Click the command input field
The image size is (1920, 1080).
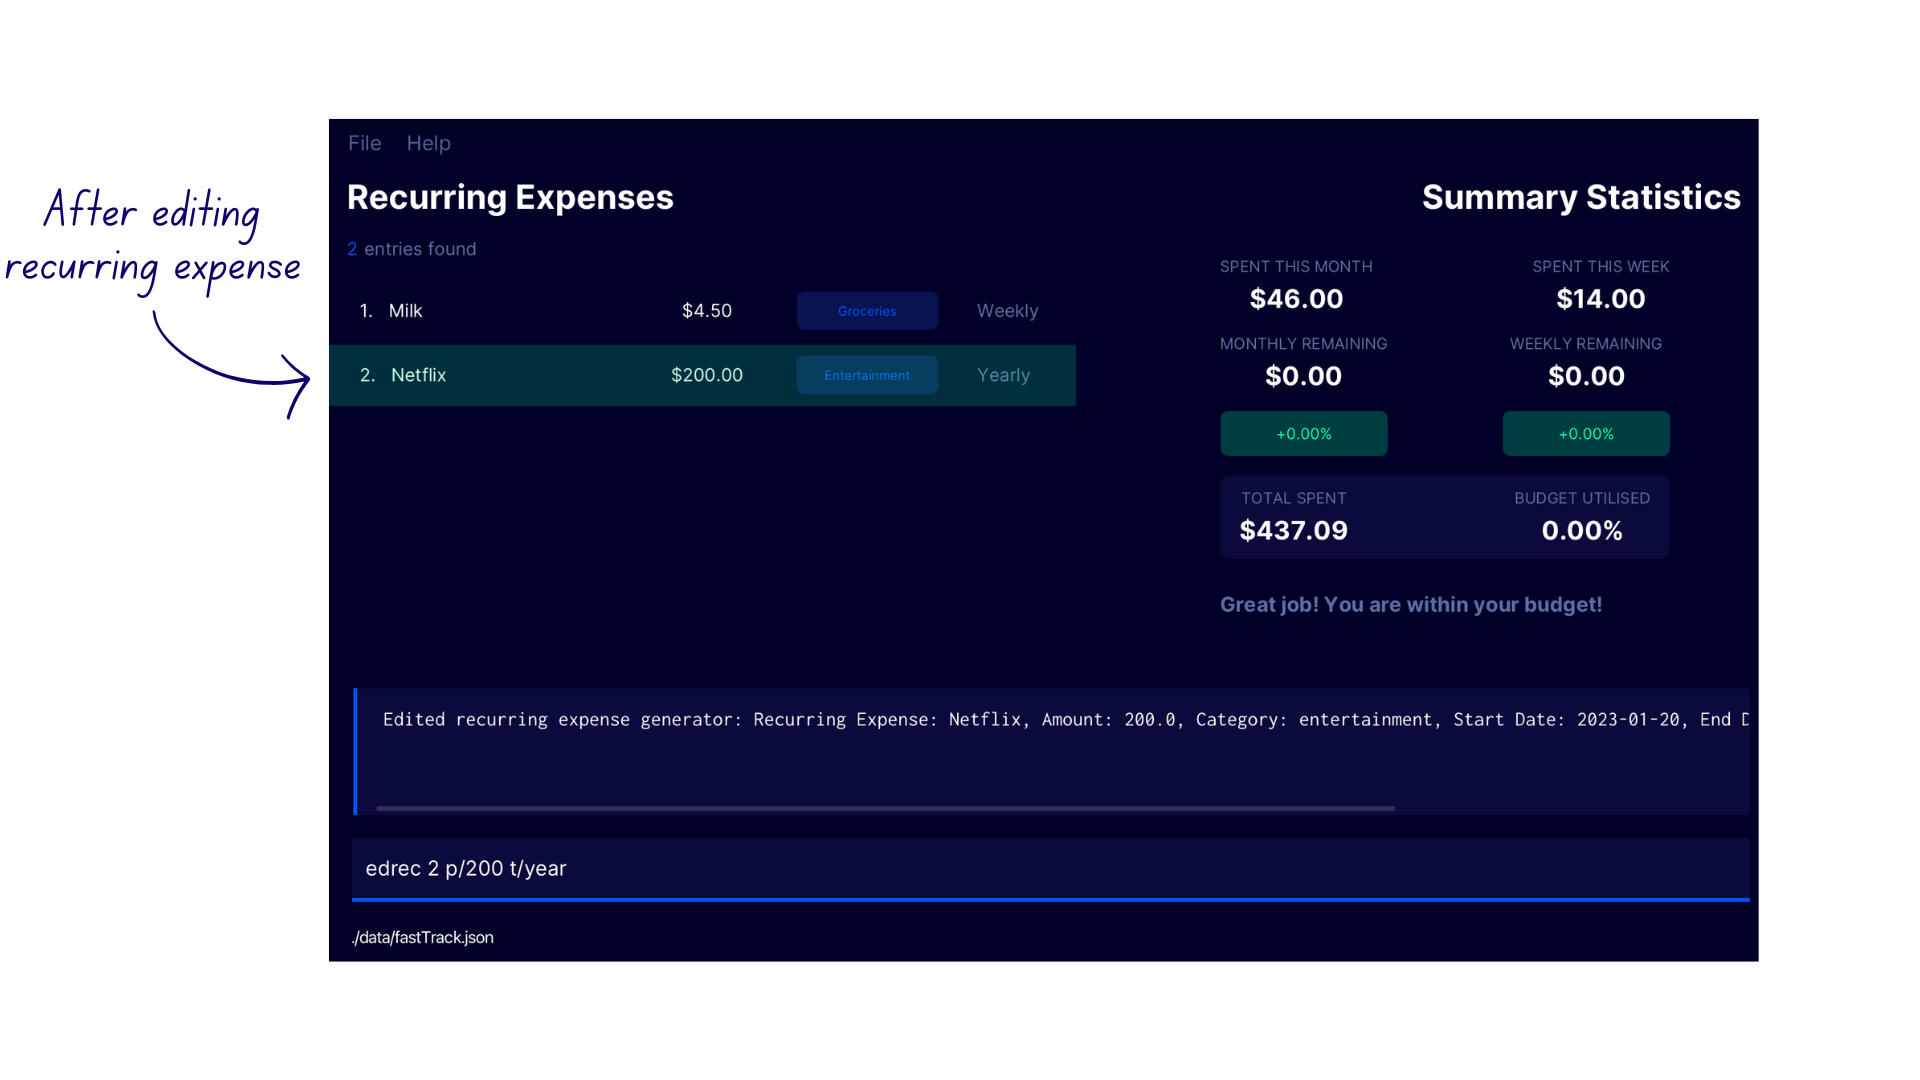click(1050, 868)
